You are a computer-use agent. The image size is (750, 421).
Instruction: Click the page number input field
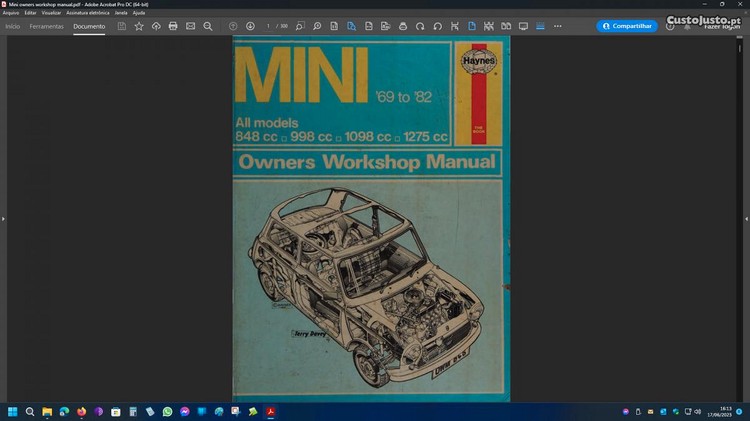coord(269,26)
